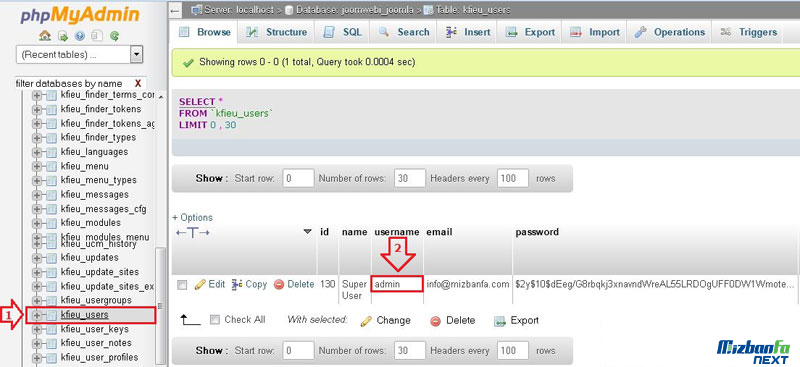Sort by the password column header
This screenshot has height=367, width=800.
pos(537,232)
